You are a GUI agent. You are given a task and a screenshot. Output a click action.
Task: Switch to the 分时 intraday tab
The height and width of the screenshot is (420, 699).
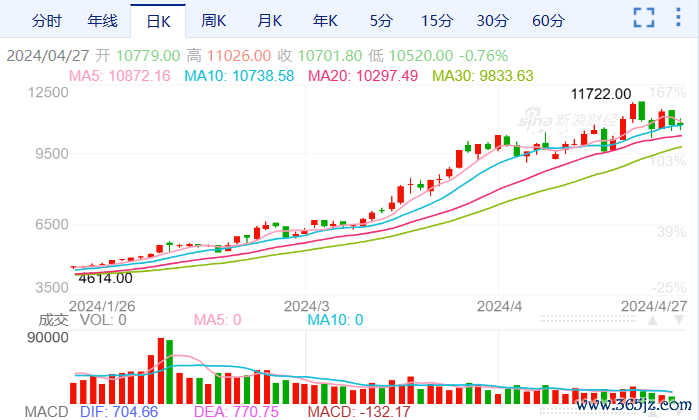tap(46, 20)
